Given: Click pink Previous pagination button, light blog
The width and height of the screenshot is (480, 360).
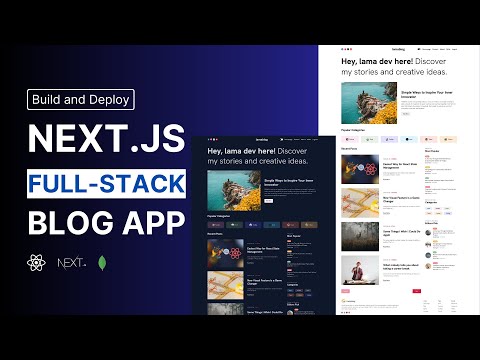Looking at the screenshot, I should tap(345, 291).
